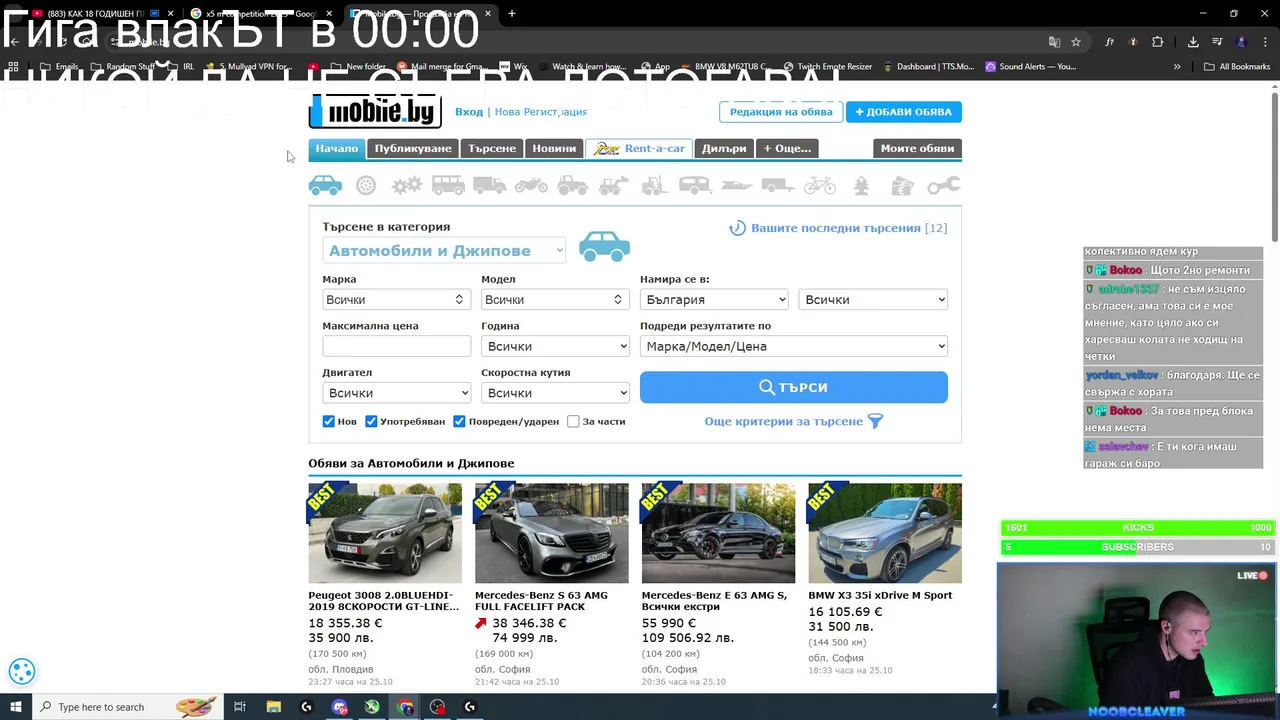Select the services wrench category icon
1280x720 pixels.
(x=943, y=185)
